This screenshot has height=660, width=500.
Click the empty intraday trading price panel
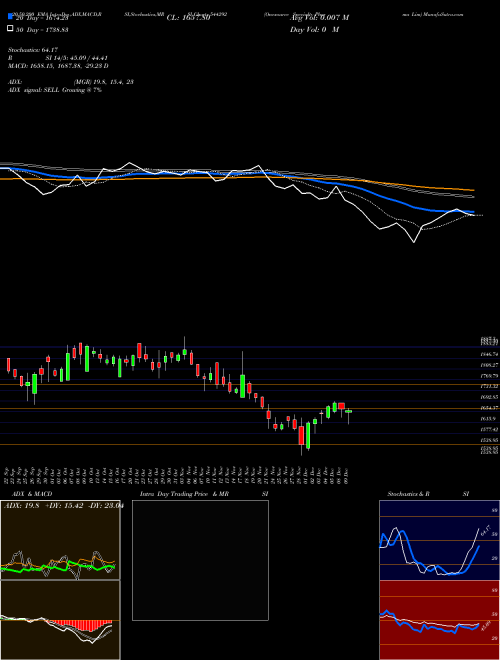(x=200, y=560)
